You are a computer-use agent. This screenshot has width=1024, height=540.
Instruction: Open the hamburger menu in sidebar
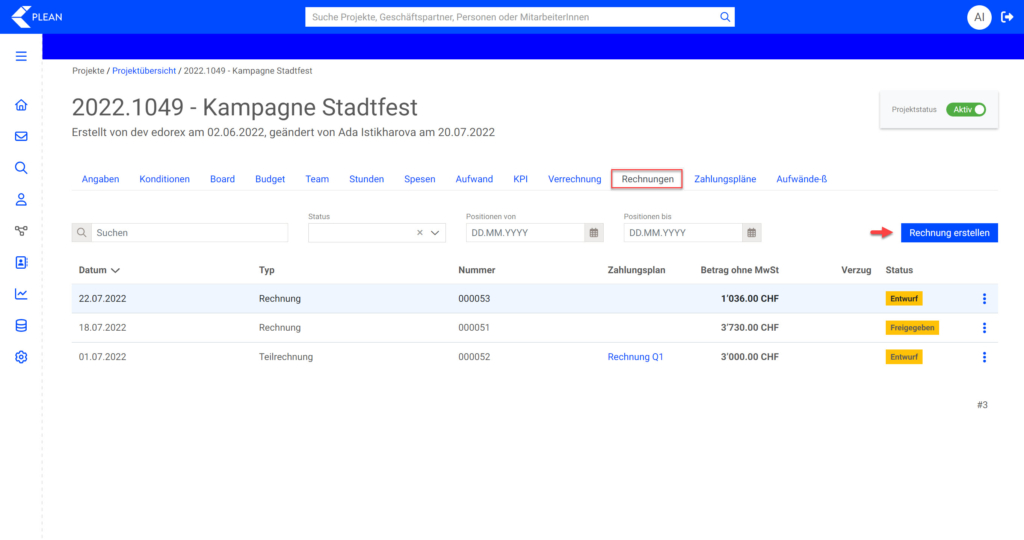[21, 56]
